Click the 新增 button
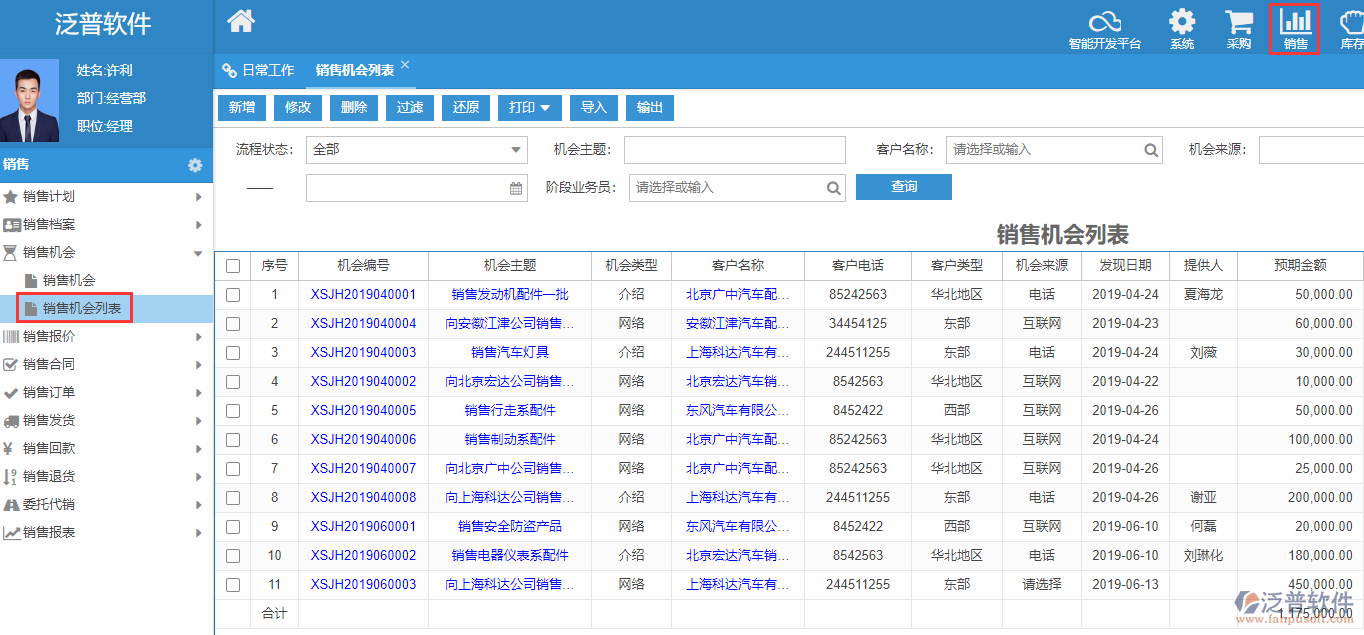Image resolution: width=1364 pixels, height=635 pixels. pyautogui.click(x=241, y=108)
